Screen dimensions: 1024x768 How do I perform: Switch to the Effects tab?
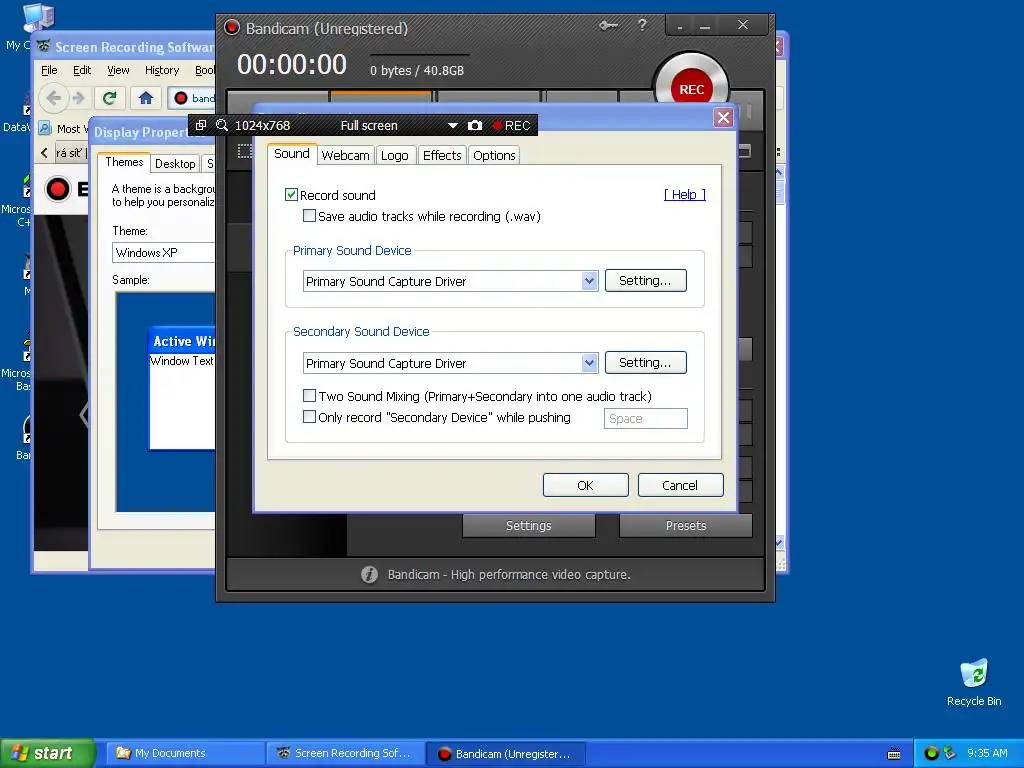442,155
